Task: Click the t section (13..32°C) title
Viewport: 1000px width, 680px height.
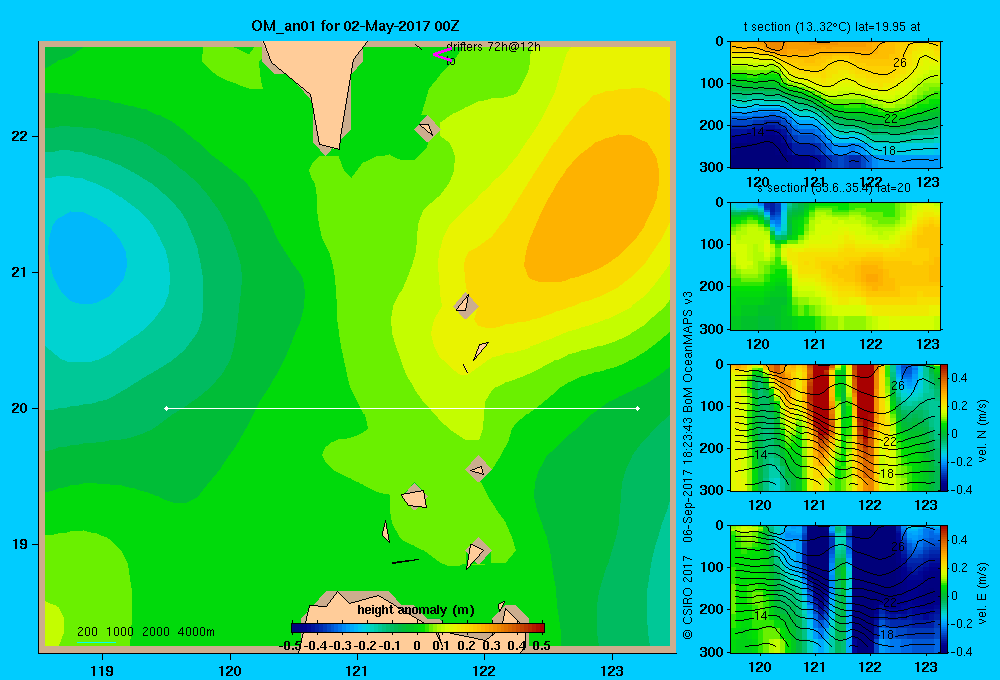Action: click(x=832, y=27)
